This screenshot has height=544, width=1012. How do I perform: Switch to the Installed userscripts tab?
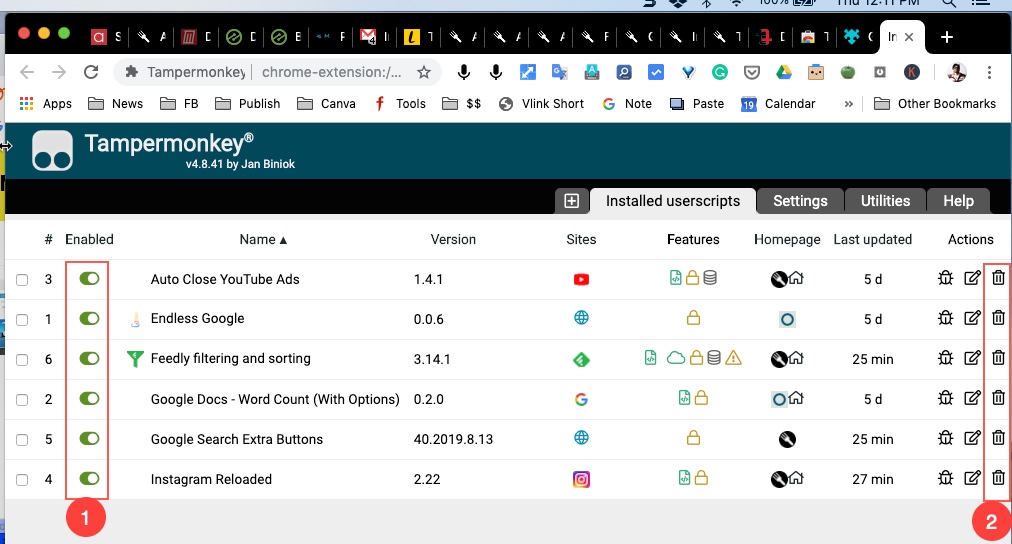[x=673, y=201]
